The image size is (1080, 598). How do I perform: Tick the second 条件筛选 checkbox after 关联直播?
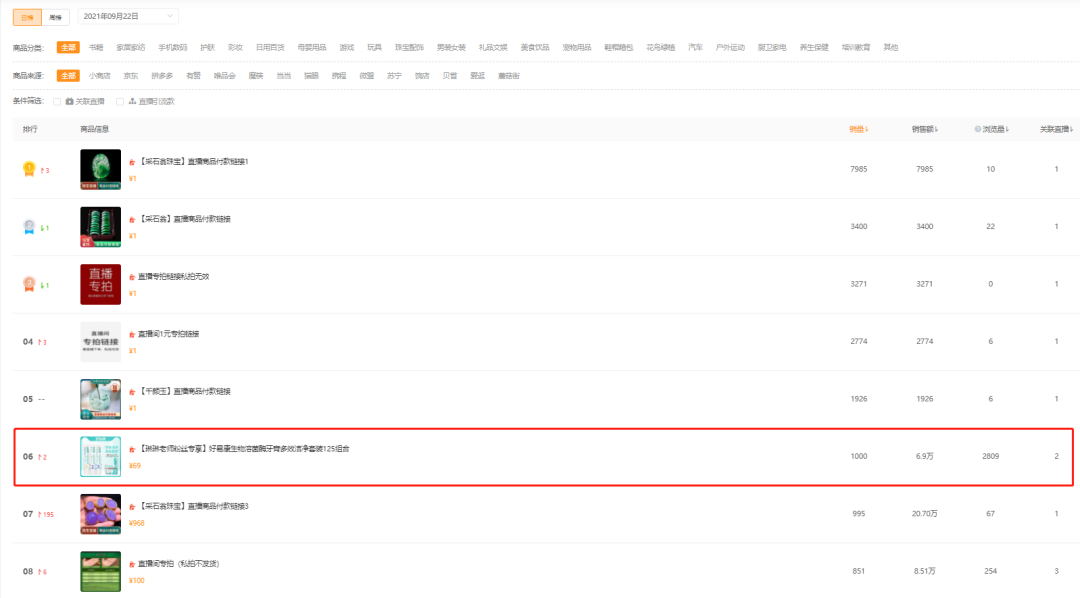pyautogui.click(x=120, y=102)
